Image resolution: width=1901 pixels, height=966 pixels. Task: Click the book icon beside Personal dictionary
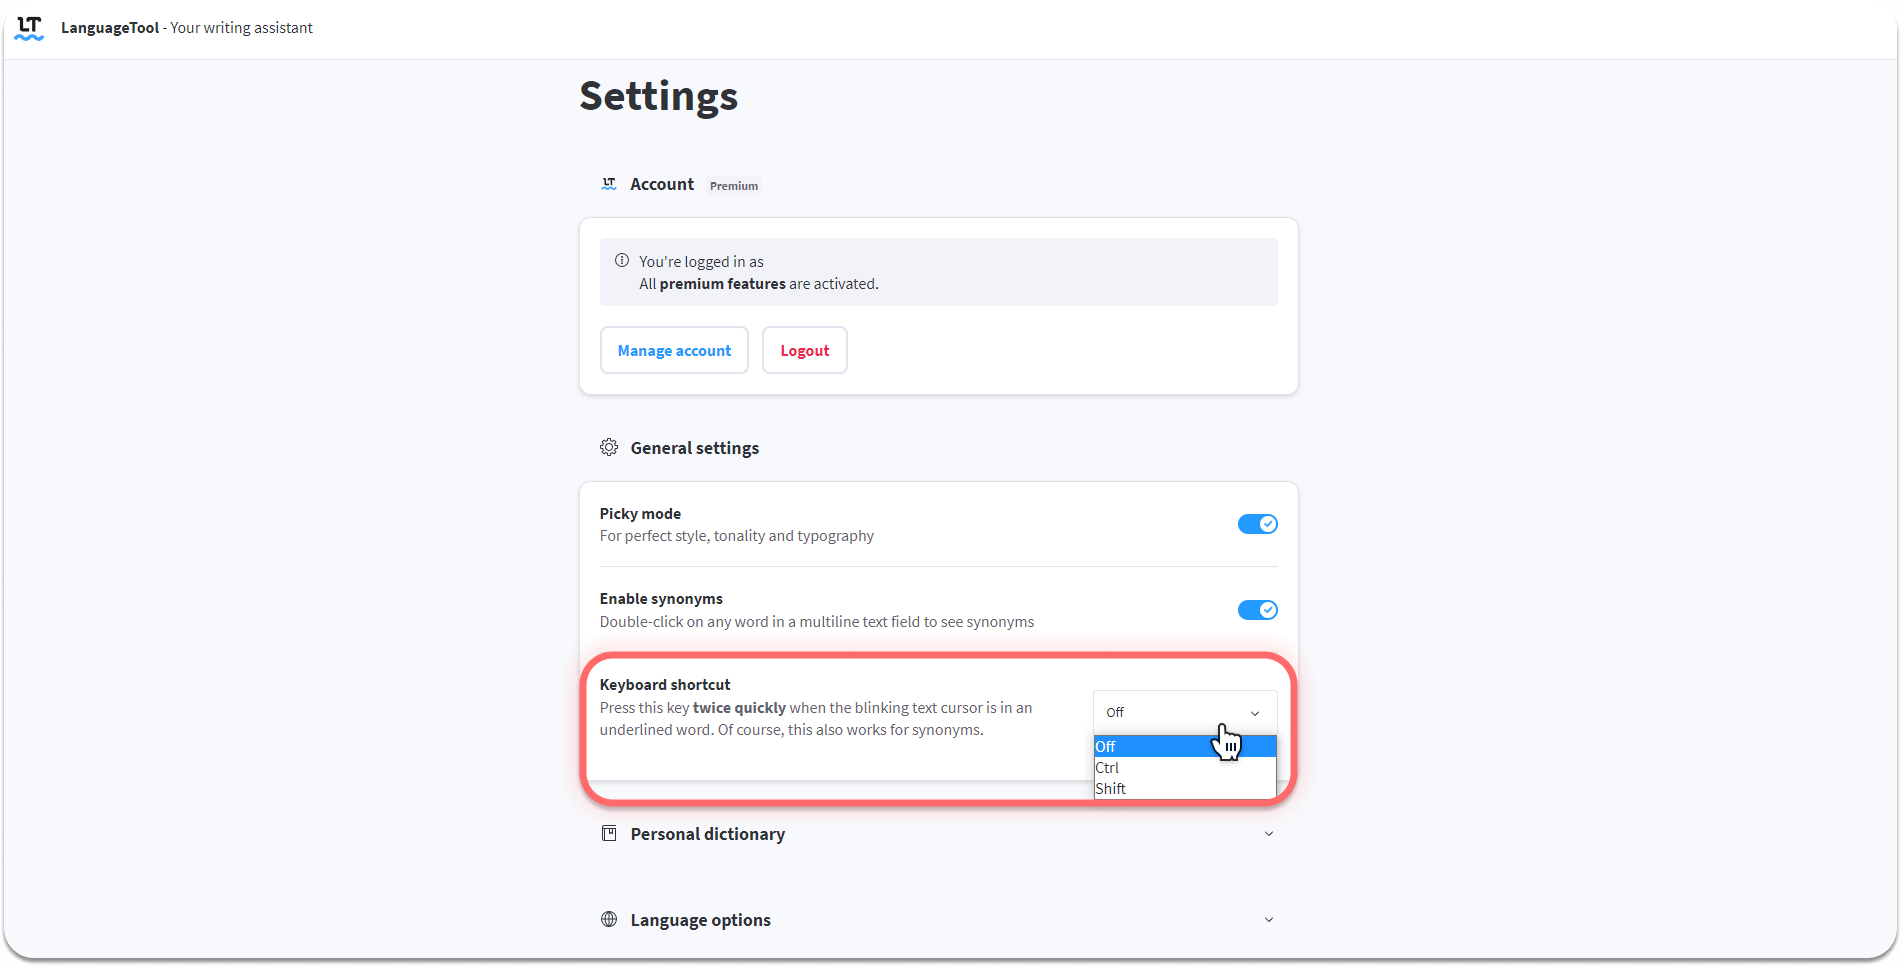pos(609,833)
